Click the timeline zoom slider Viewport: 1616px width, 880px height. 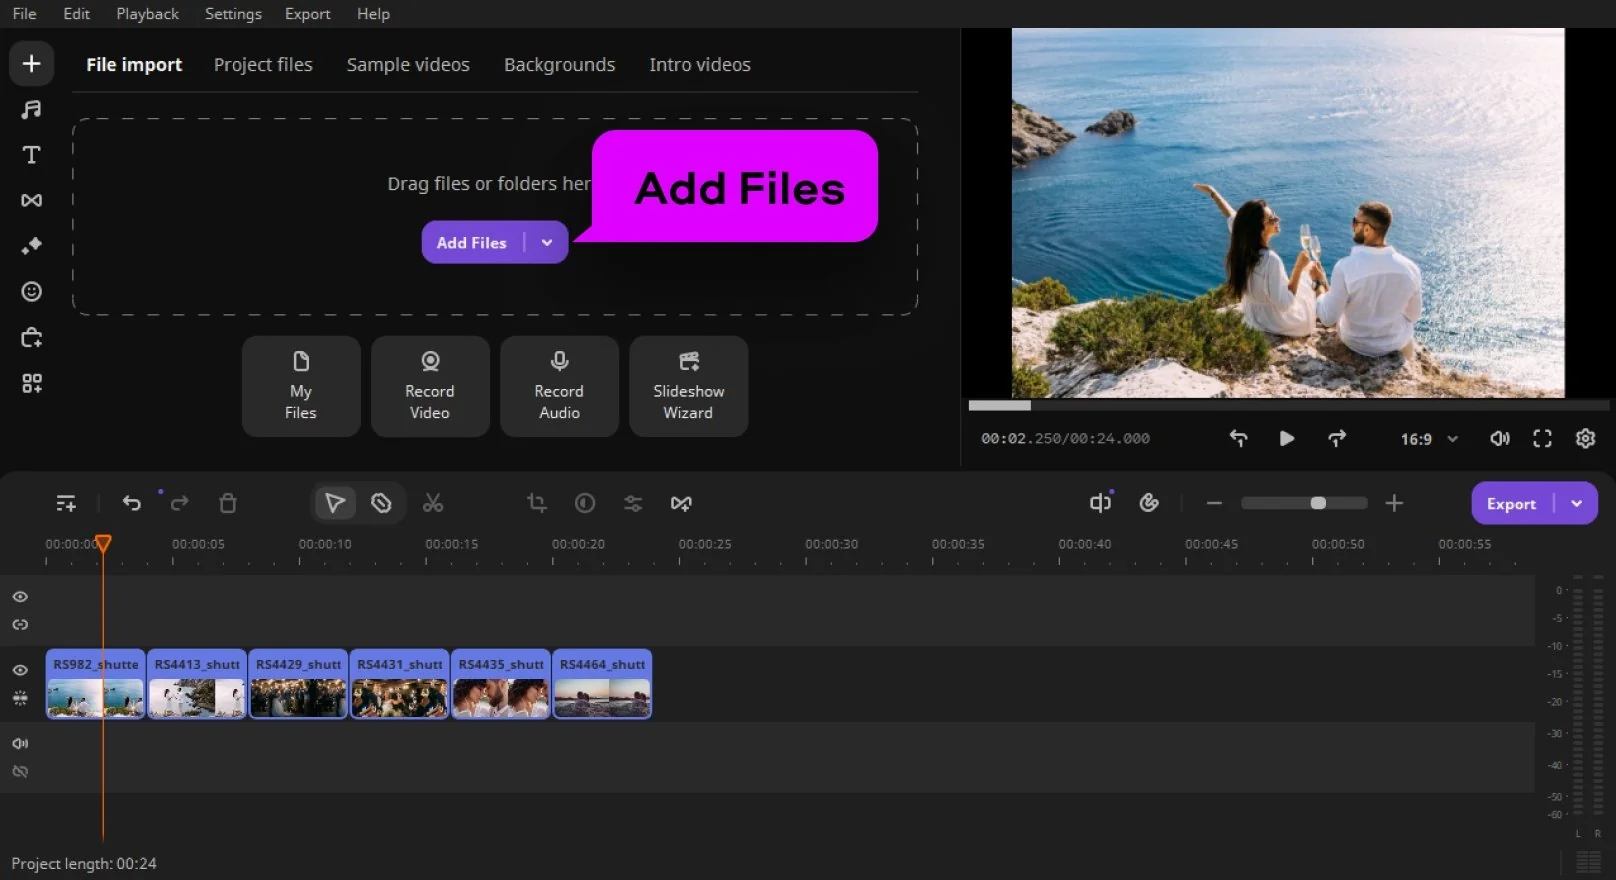[1304, 503]
